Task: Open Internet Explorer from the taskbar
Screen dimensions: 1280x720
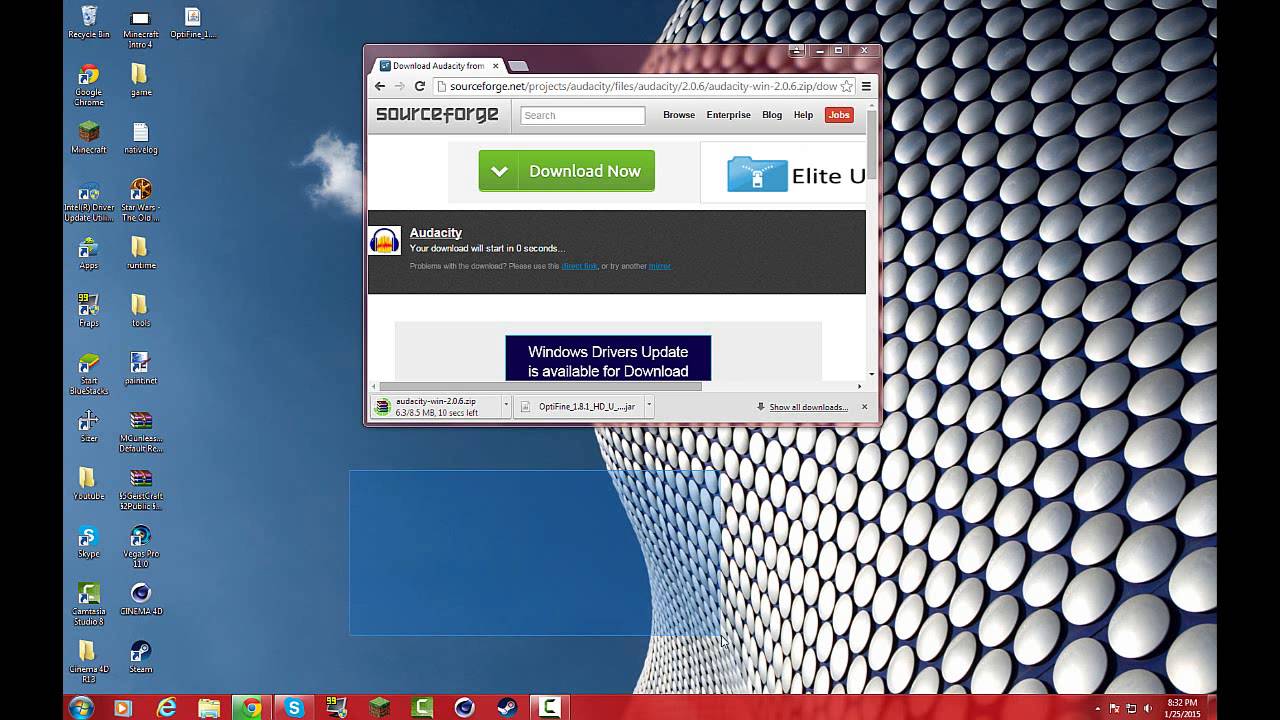Action: click(167, 708)
